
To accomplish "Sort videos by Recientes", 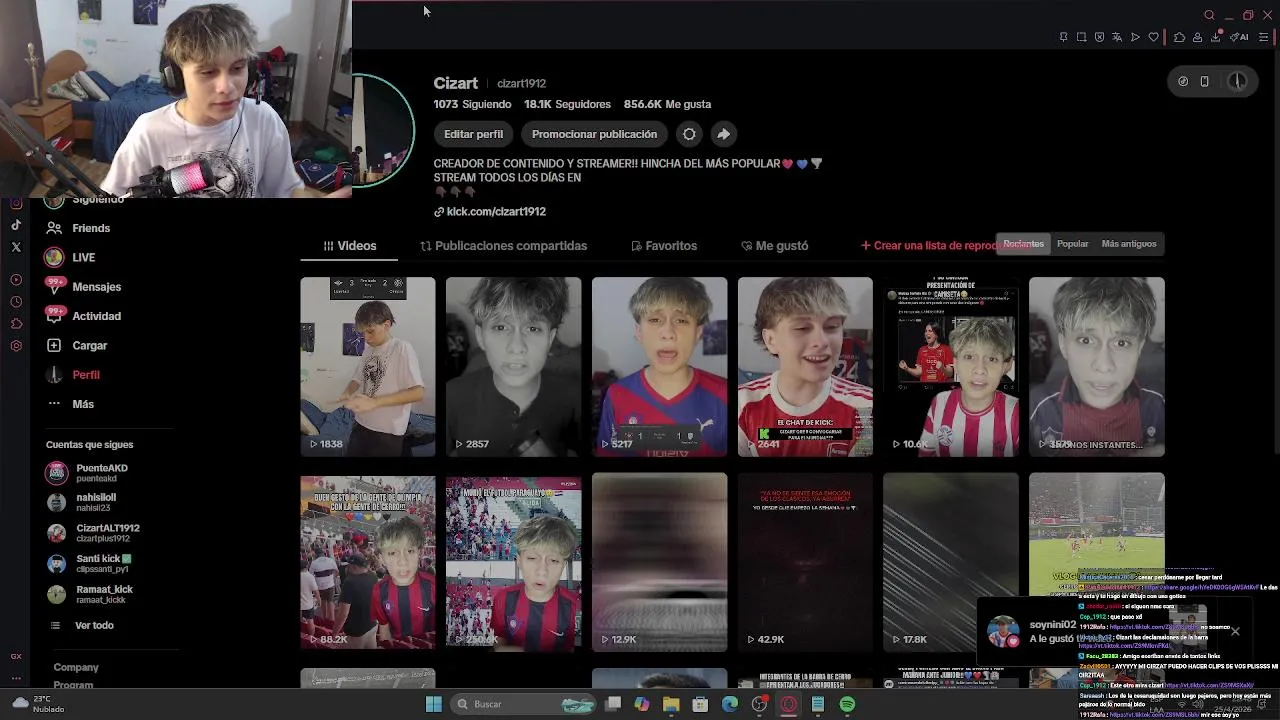I will click(x=1023, y=244).
